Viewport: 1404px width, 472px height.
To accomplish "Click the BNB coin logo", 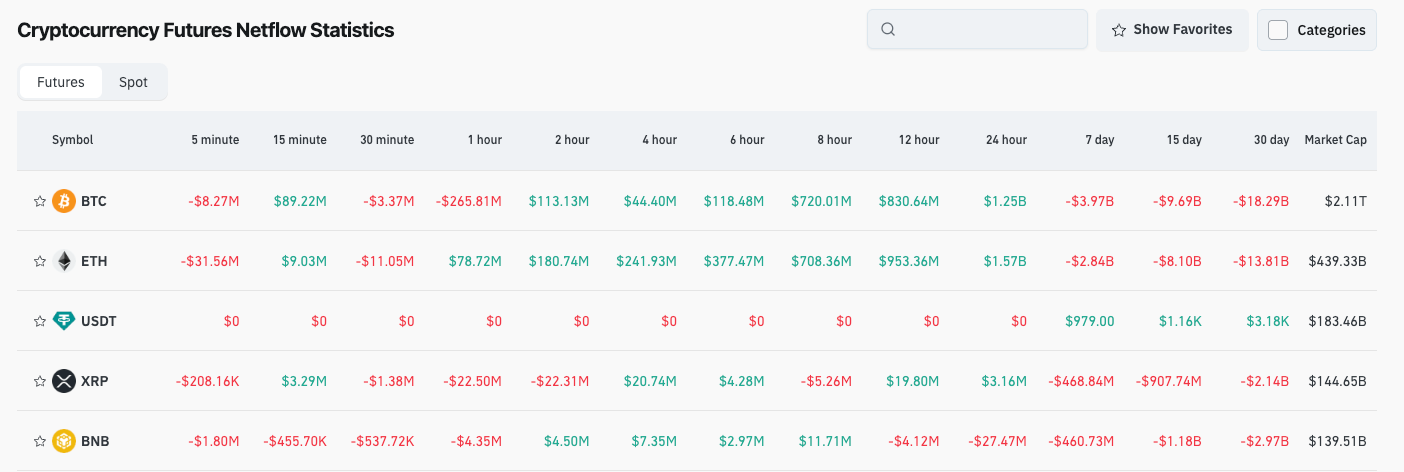I will [x=64, y=441].
